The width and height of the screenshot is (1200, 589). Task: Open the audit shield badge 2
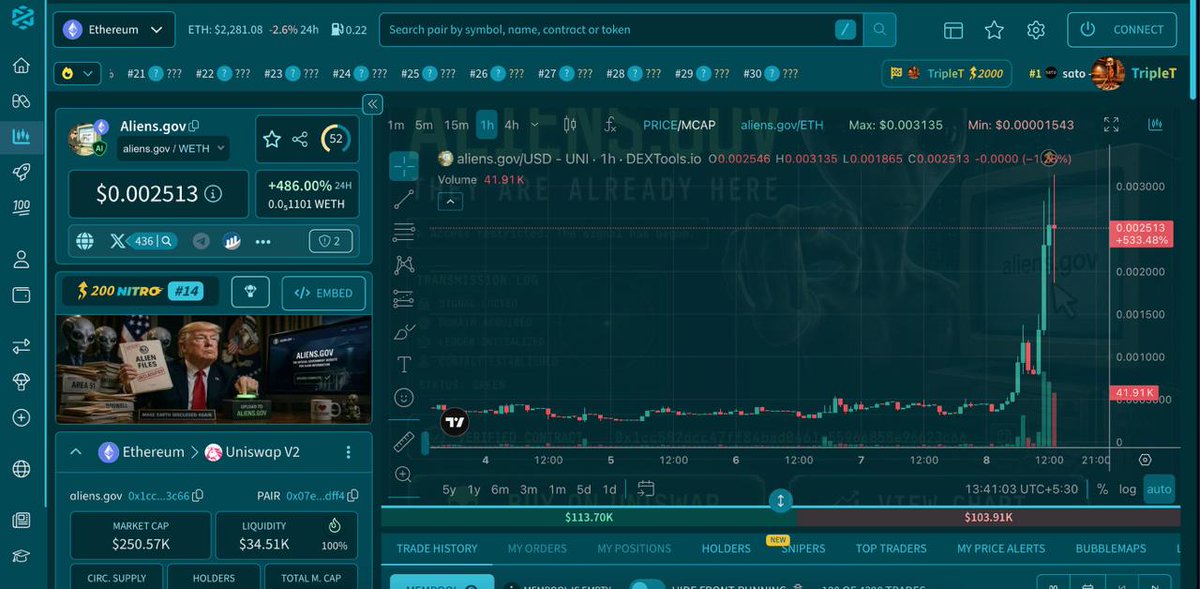pyautogui.click(x=329, y=241)
